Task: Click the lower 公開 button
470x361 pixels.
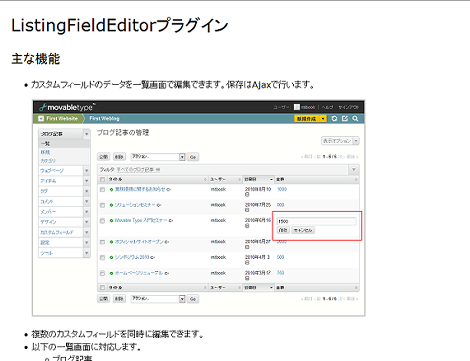Action: point(103,299)
